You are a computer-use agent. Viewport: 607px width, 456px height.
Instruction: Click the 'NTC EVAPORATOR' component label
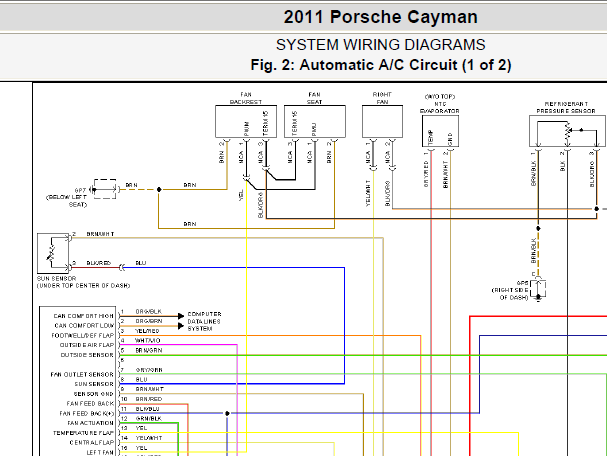(440, 107)
